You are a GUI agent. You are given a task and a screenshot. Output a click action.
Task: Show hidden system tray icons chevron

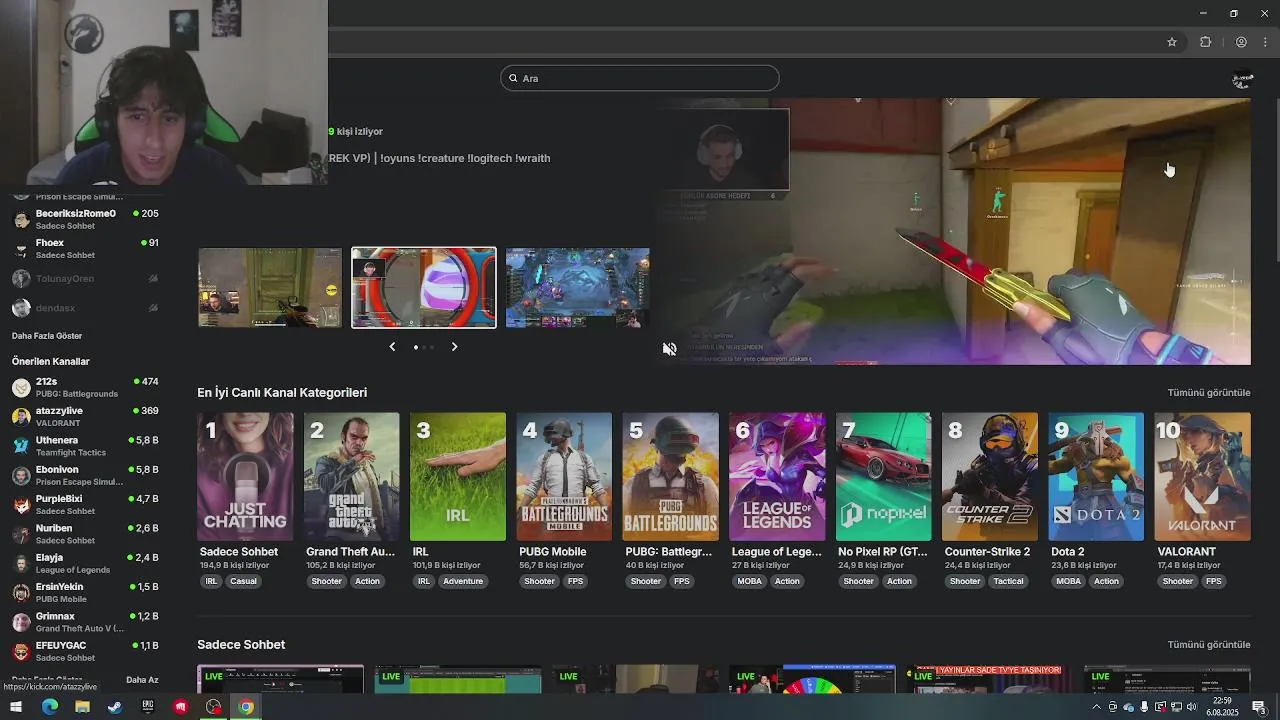click(1096, 707)
